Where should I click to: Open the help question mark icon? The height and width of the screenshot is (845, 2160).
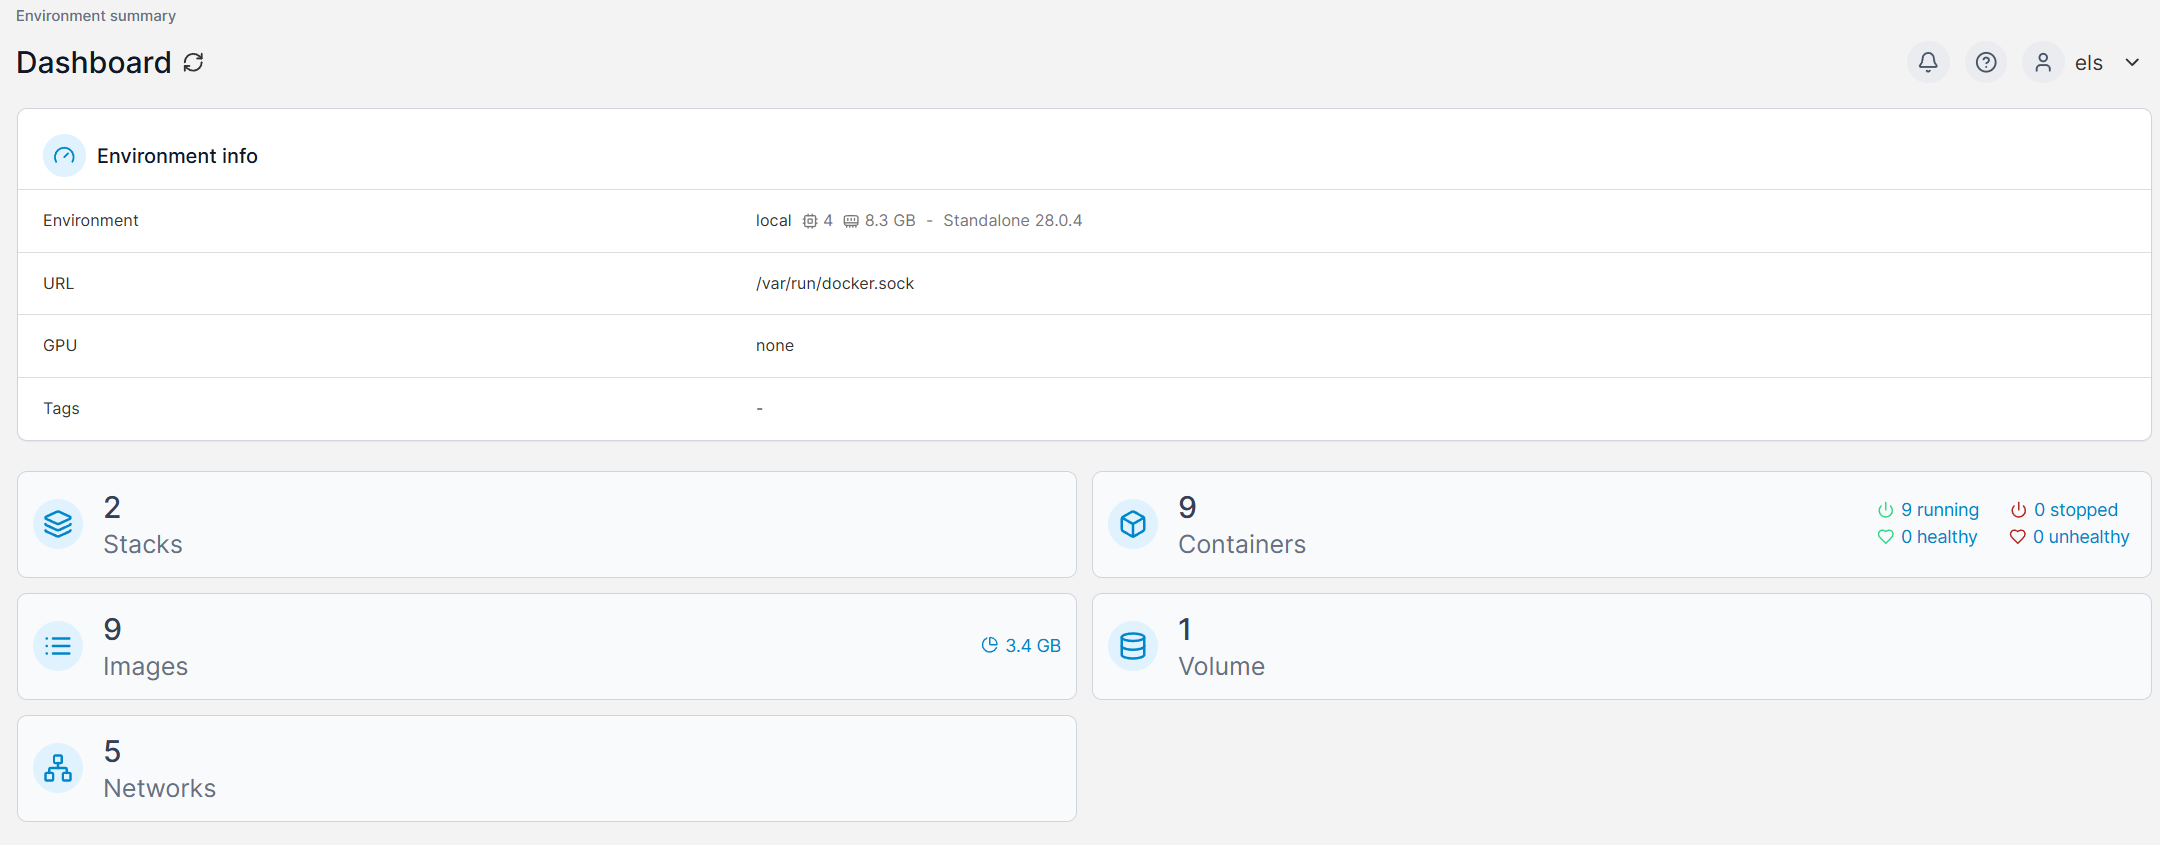pyautogui.click(x=1986, y=63)
